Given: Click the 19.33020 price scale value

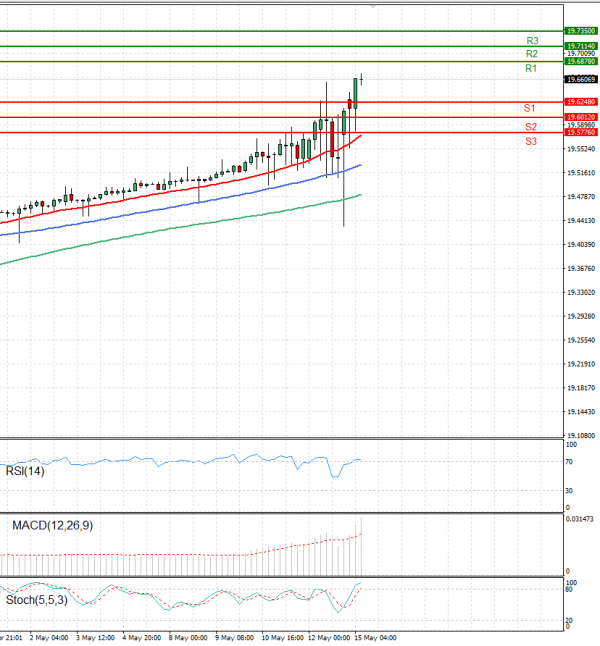Looking at the screenshot, I should tap(581, 292).
